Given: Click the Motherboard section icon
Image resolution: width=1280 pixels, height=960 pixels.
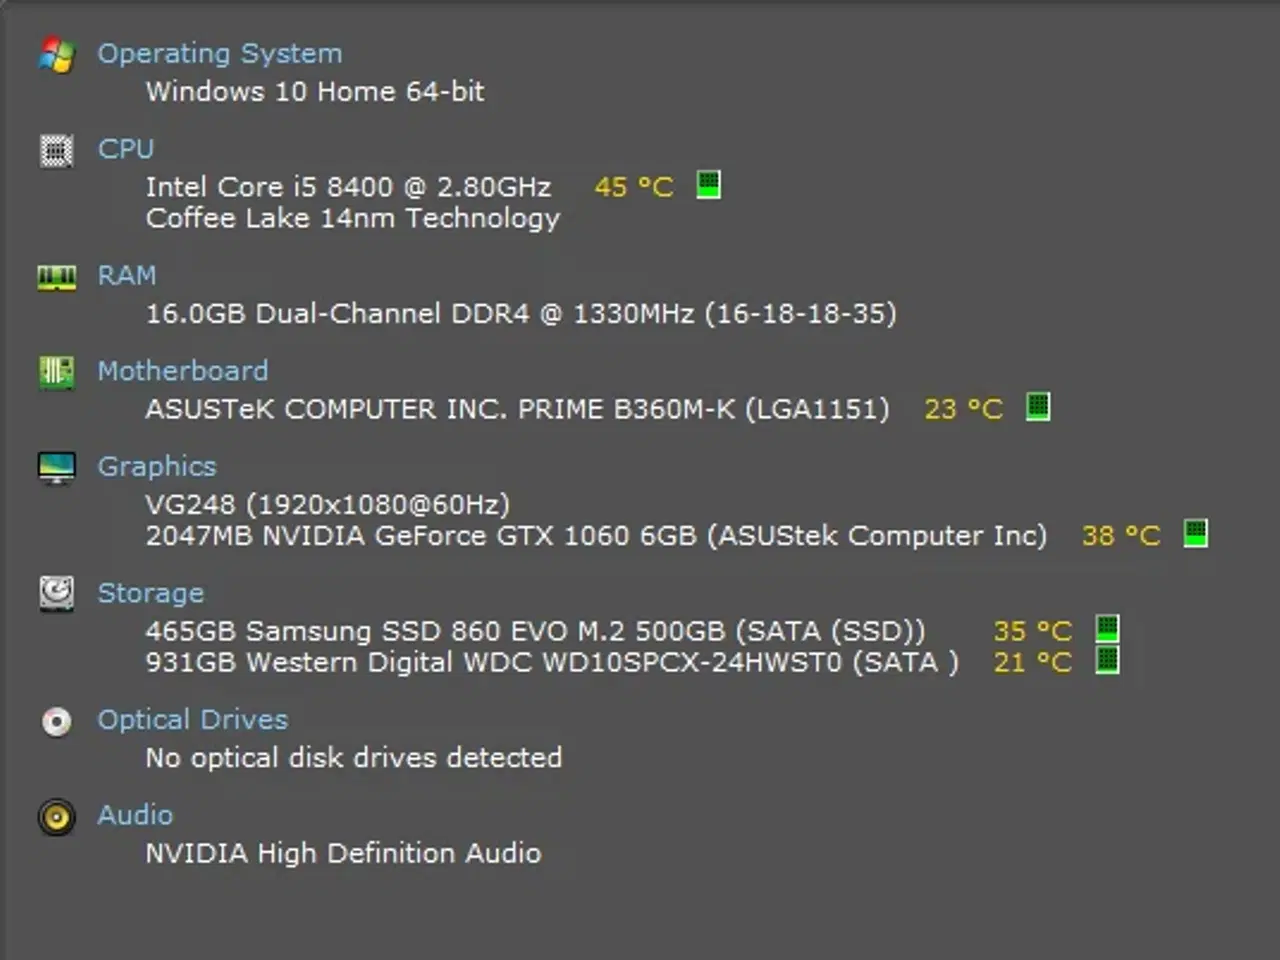Looking at the screenshot, I should coord(56,372).
